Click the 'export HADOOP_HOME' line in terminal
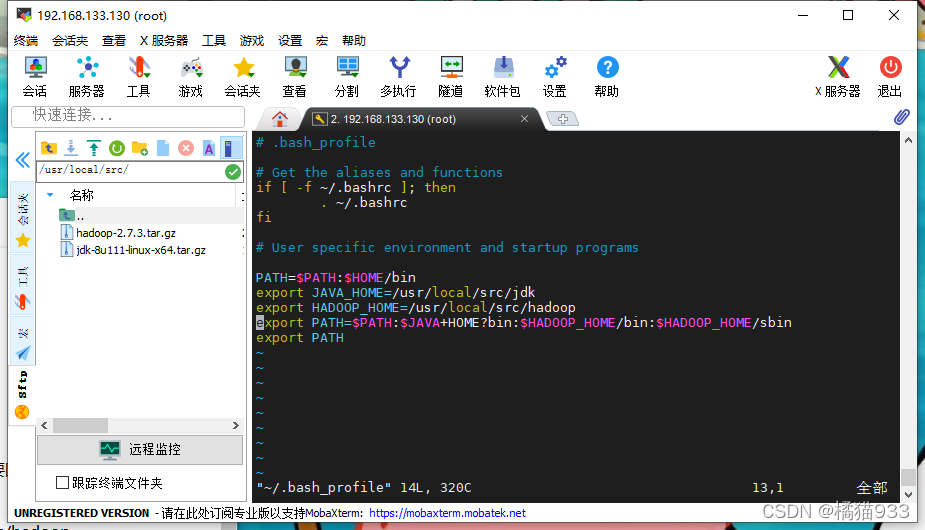This screenshot has height=530, width=925. [415, 307]
